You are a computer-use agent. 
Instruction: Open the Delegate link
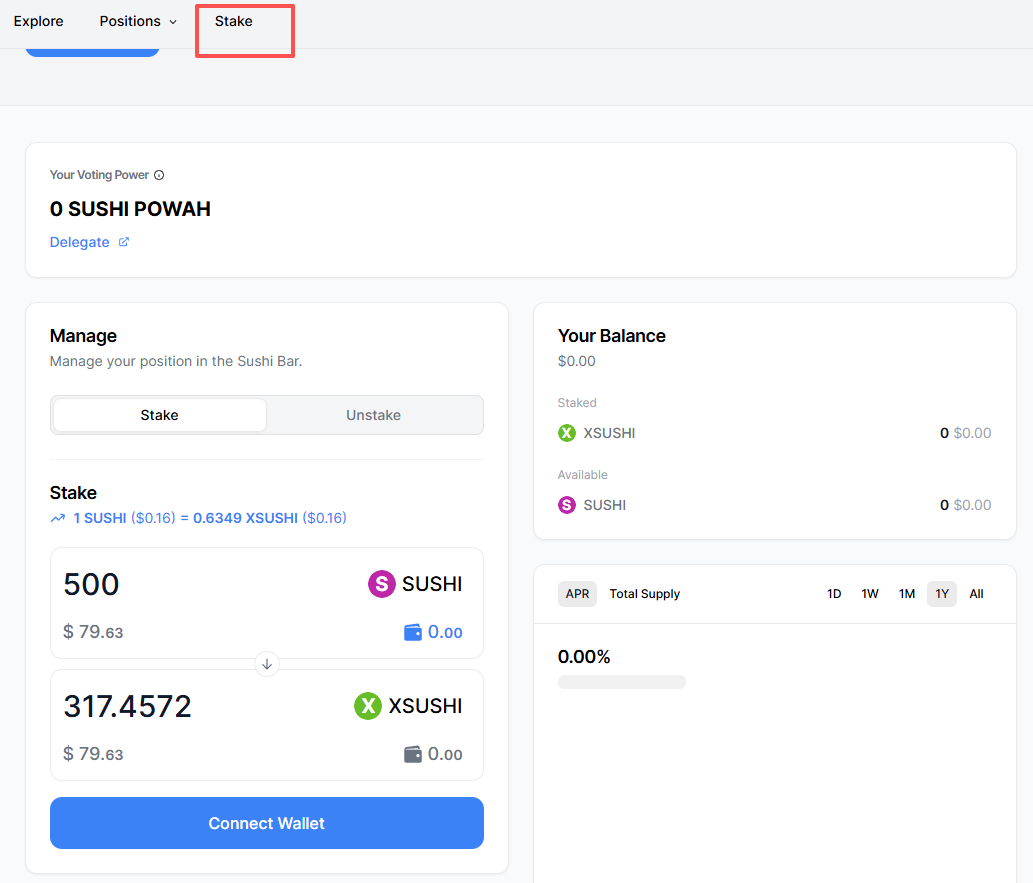tap(80, 242)
